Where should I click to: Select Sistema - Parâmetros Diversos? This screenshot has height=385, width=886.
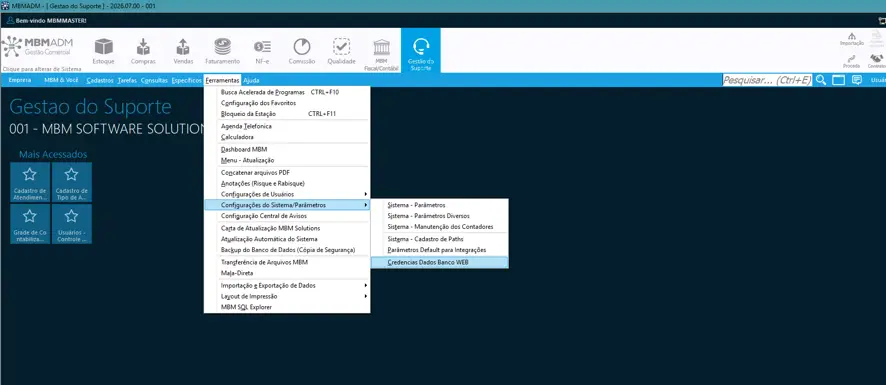tap(440, 216)
